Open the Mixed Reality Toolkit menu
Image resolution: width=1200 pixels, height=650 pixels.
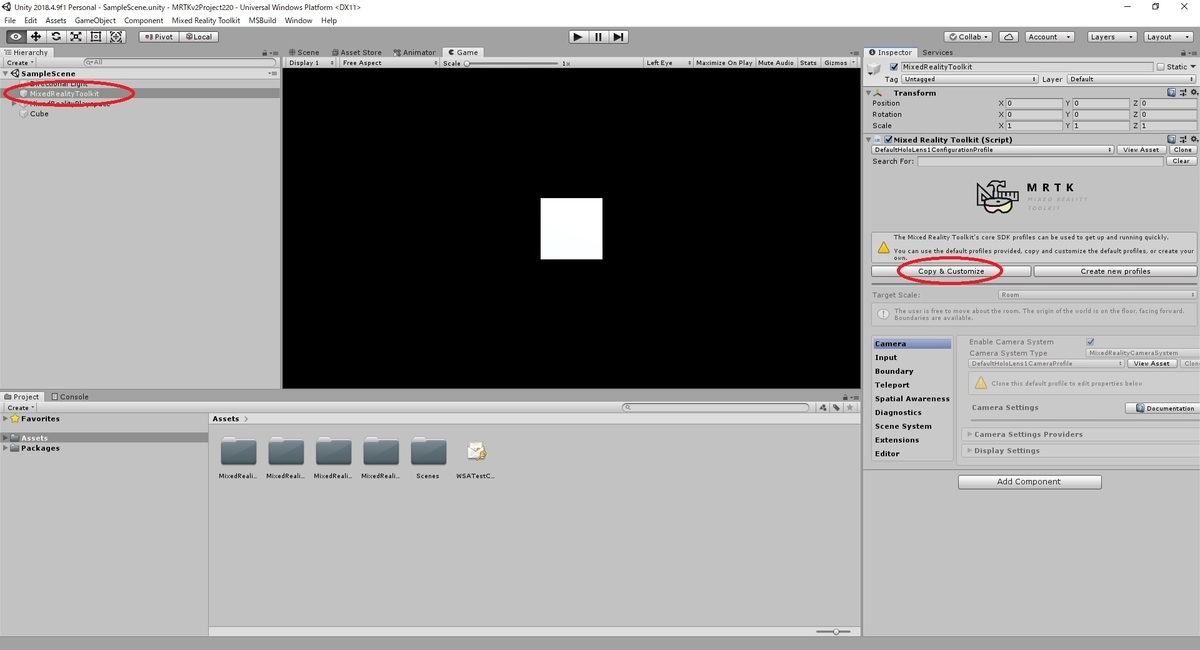click(x=206, y=20)
